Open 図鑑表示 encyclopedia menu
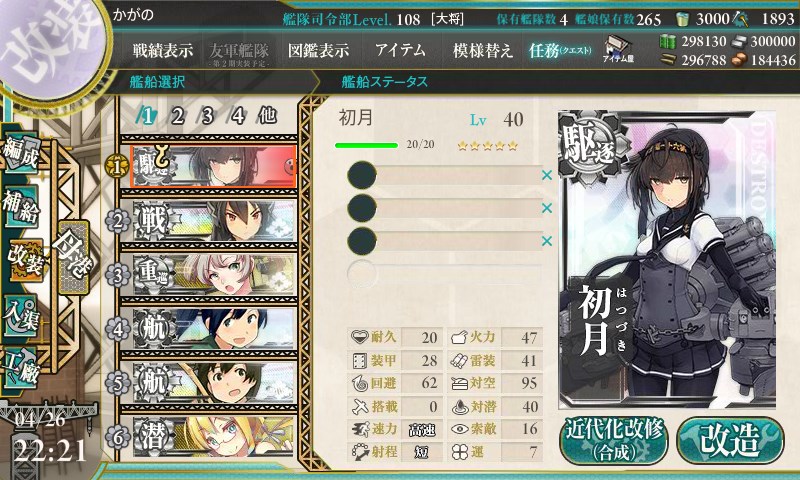The height and width of the screenshot is (480, 800). tap(318, 50)
